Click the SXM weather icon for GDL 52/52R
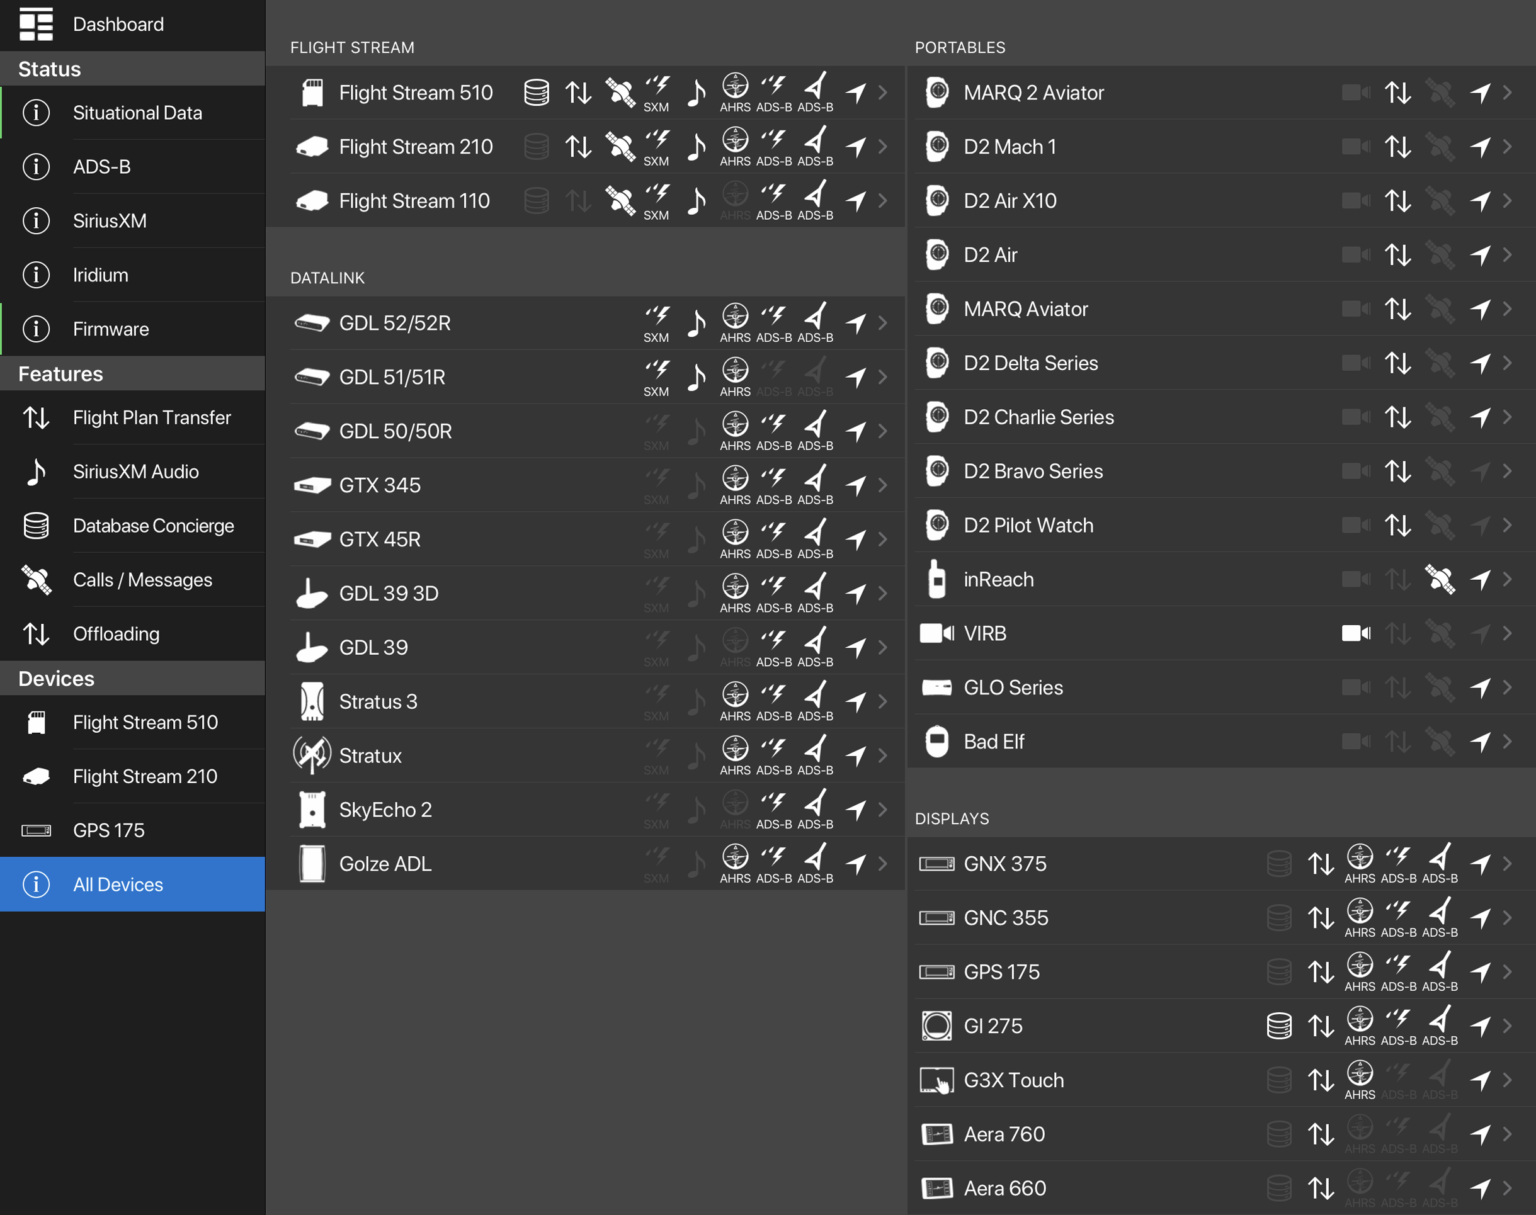The height and width of the screenshot is (1215, 1536). pyautogui.click(x=656, y=323)
